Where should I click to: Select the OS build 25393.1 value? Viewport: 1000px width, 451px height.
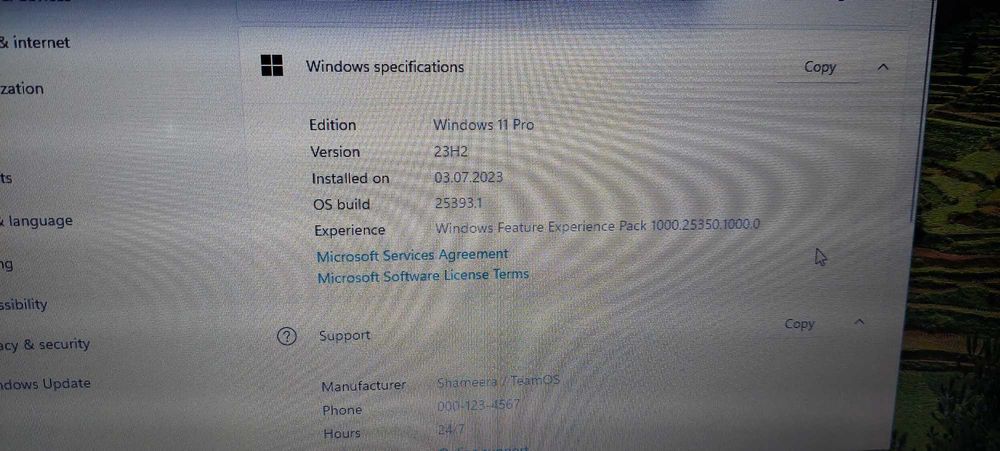tap(460, 203)
